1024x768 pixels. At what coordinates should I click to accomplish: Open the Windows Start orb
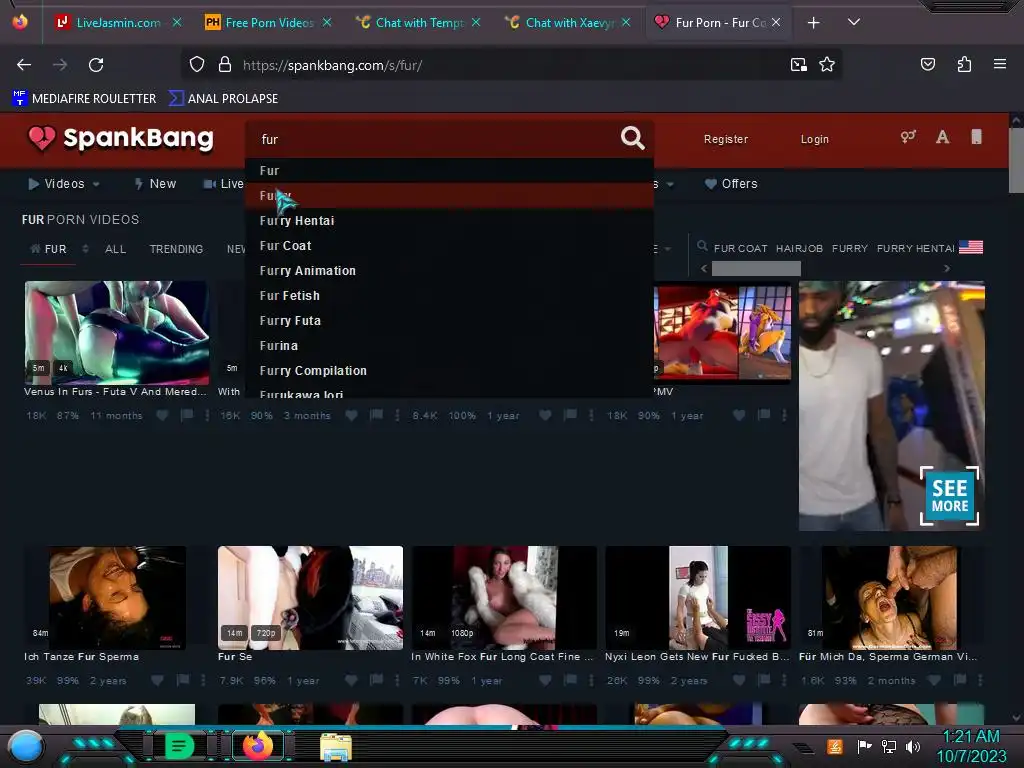(x=26, y=746)
